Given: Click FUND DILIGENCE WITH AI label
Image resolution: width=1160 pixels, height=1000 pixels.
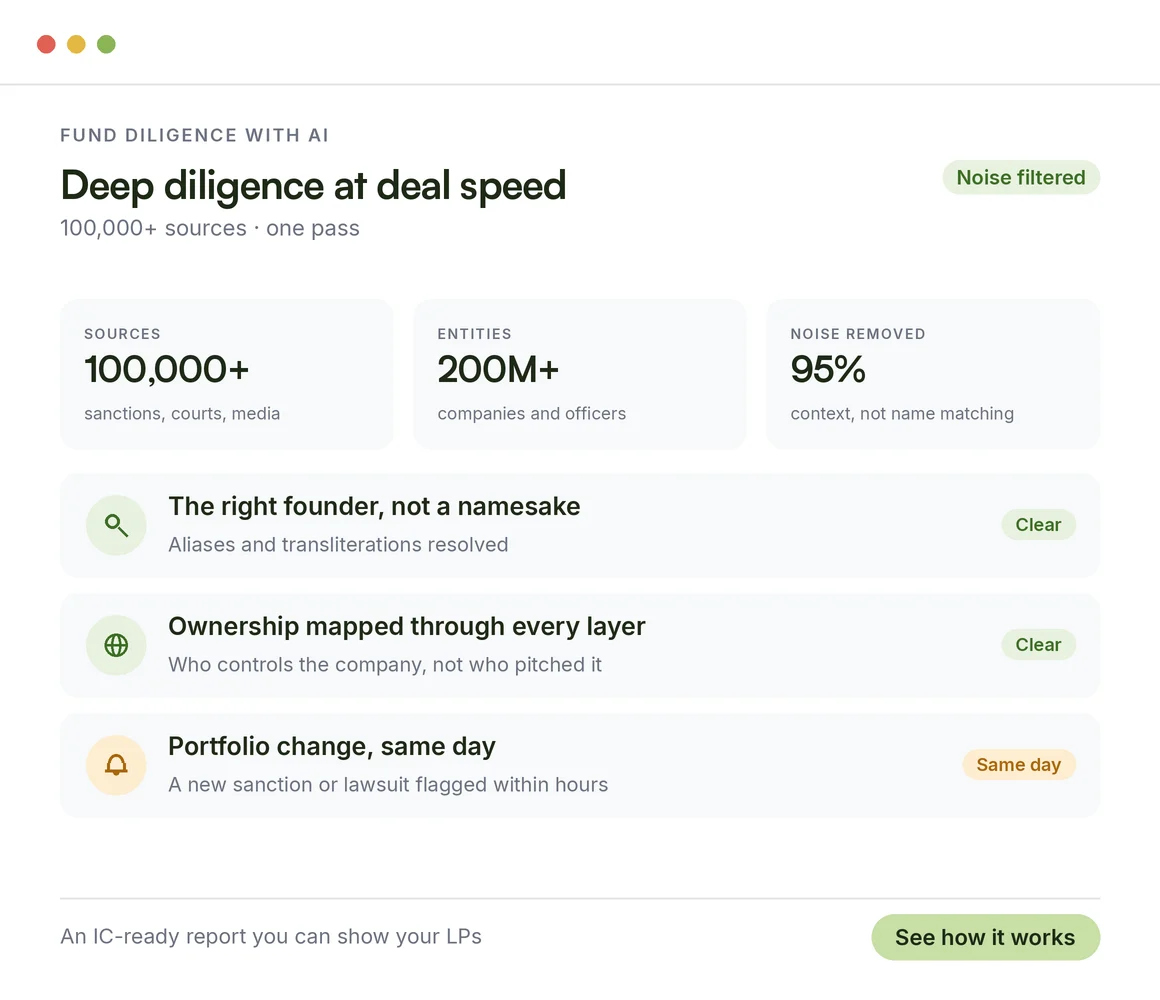Looking at the screenshot, I should [x=195, y=135].
